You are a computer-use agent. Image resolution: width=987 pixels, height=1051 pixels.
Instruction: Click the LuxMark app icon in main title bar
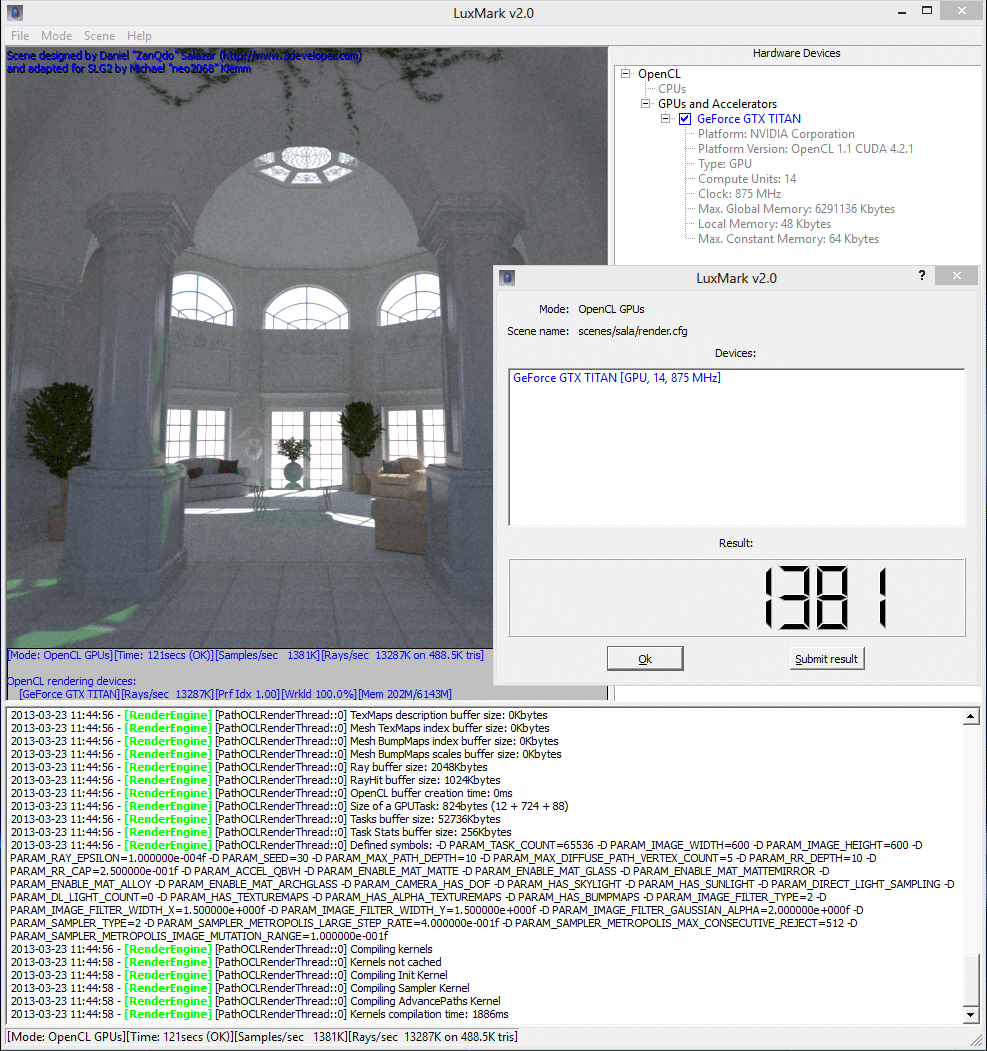tap(15, 12)
